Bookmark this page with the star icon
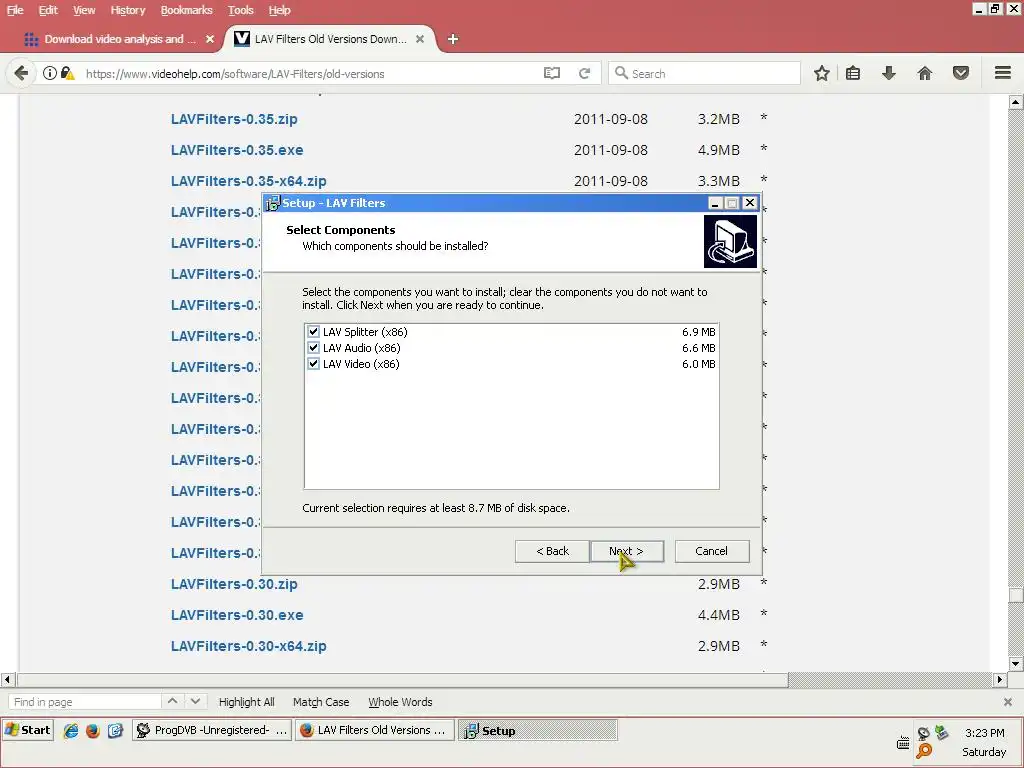The height and width of the screenshot is (768, 1024). tap(822, 73)
